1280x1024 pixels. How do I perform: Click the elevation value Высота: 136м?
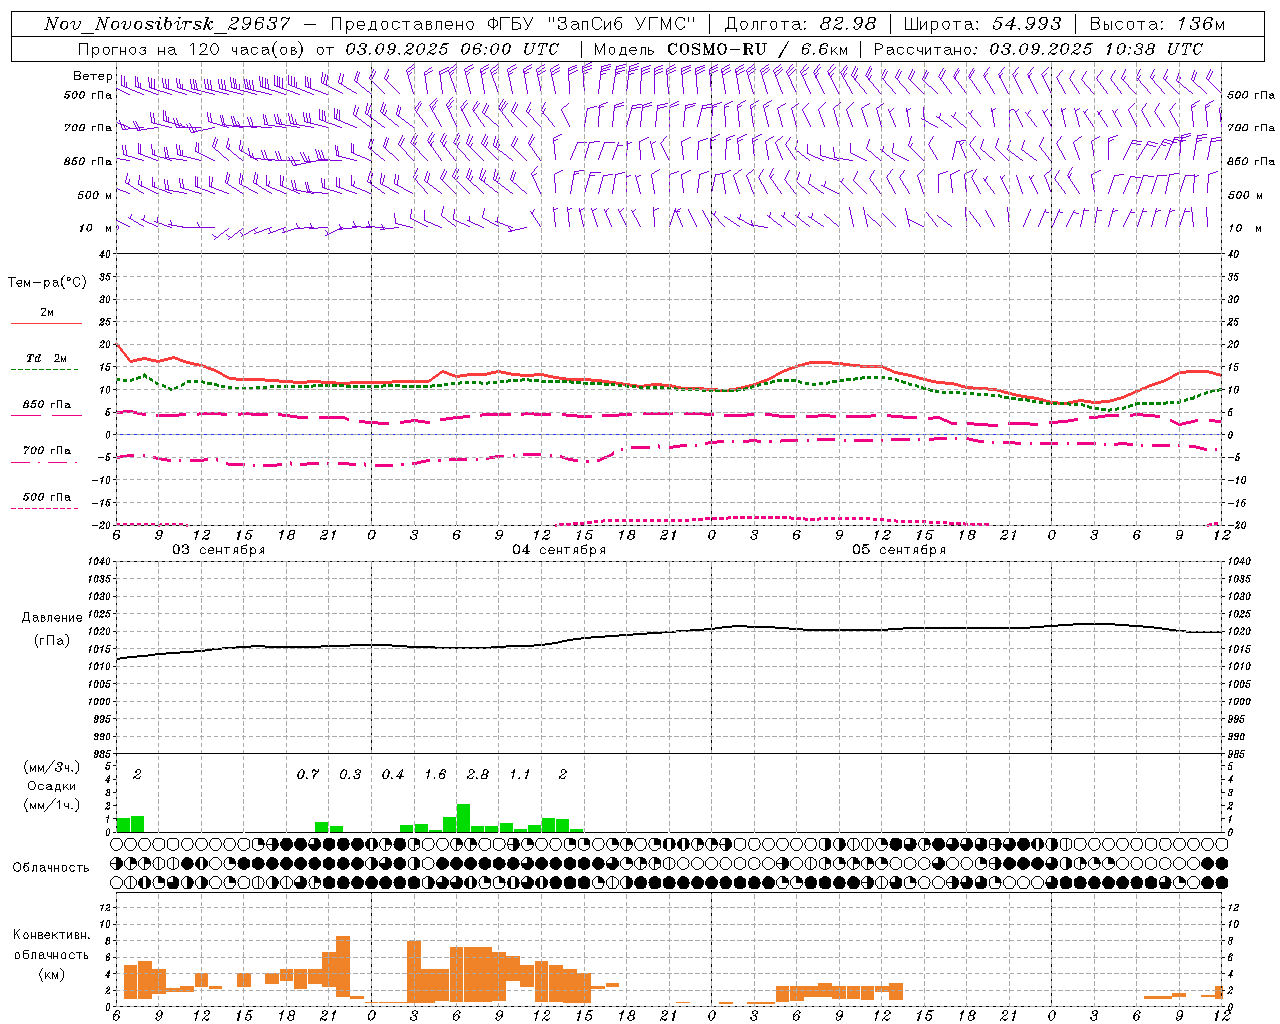click(x=1157, y=24)
